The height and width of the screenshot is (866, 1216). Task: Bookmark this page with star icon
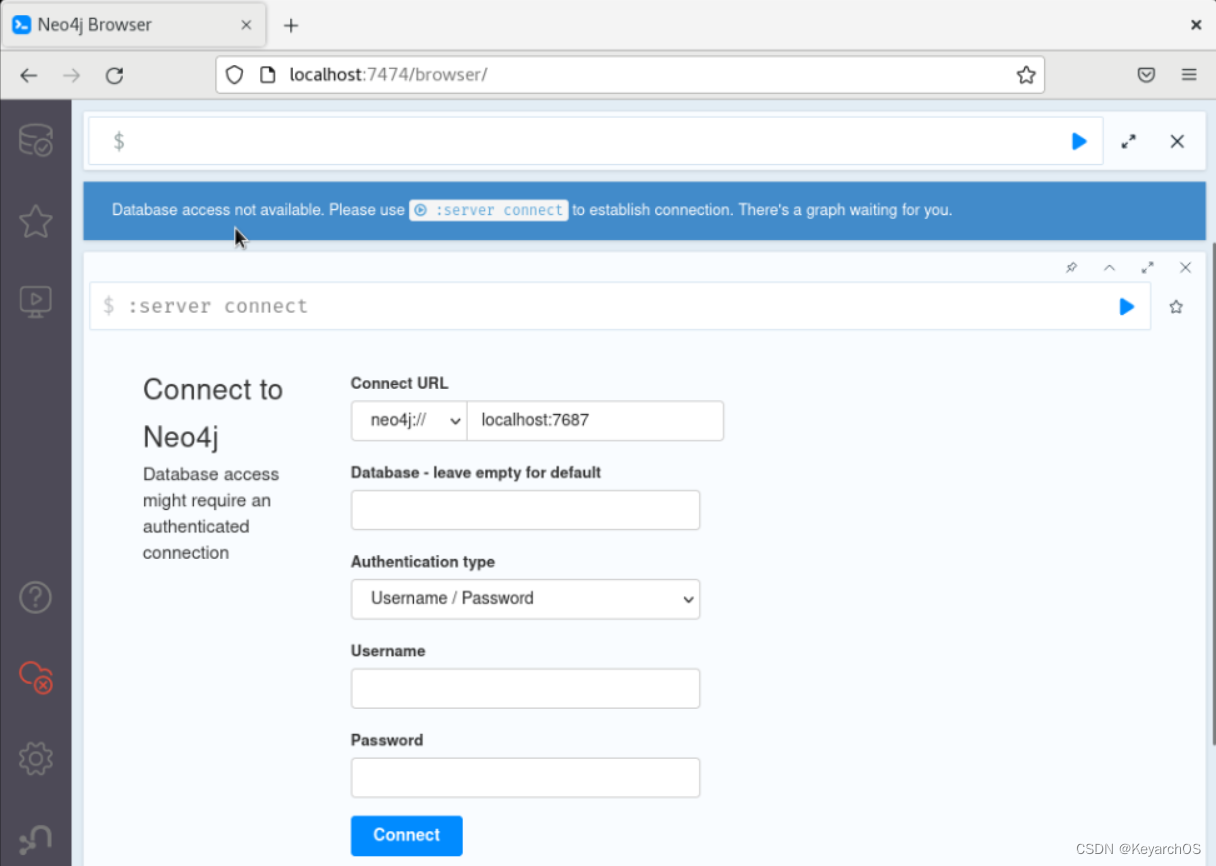pyautogui.click(x=1026, y=75)
